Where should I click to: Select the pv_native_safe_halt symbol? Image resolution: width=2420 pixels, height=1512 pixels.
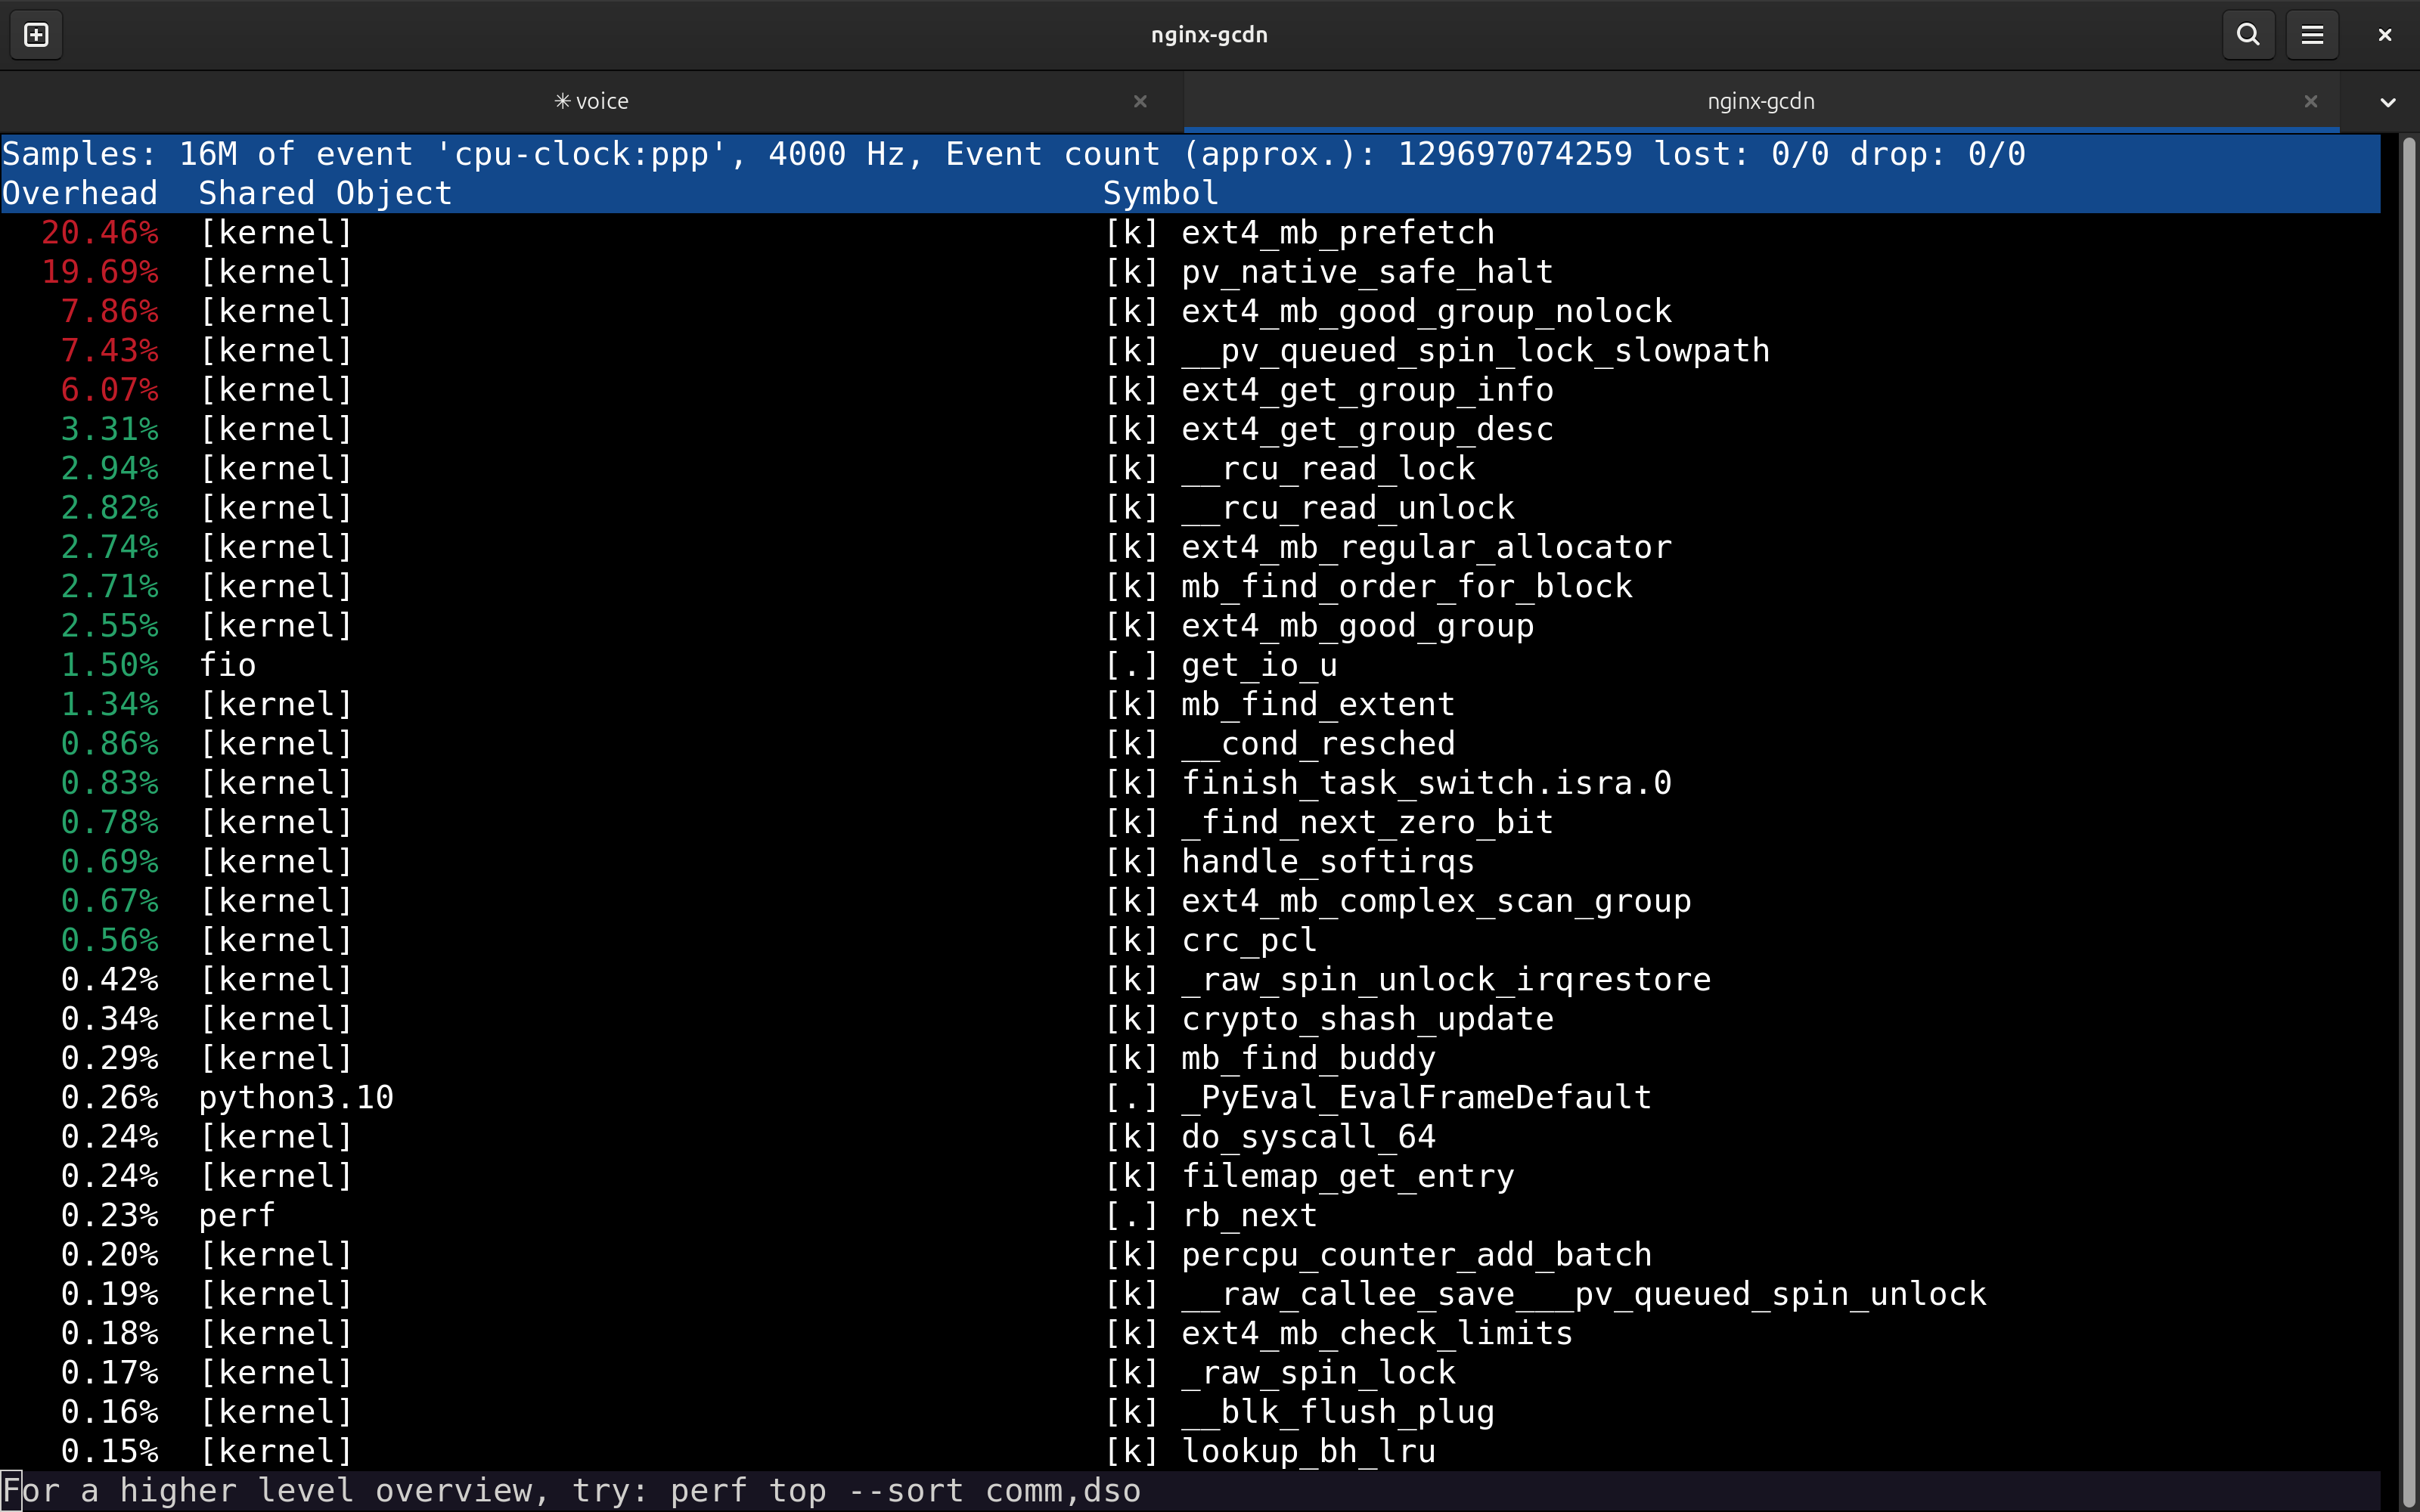click(x=1366, y=272)
